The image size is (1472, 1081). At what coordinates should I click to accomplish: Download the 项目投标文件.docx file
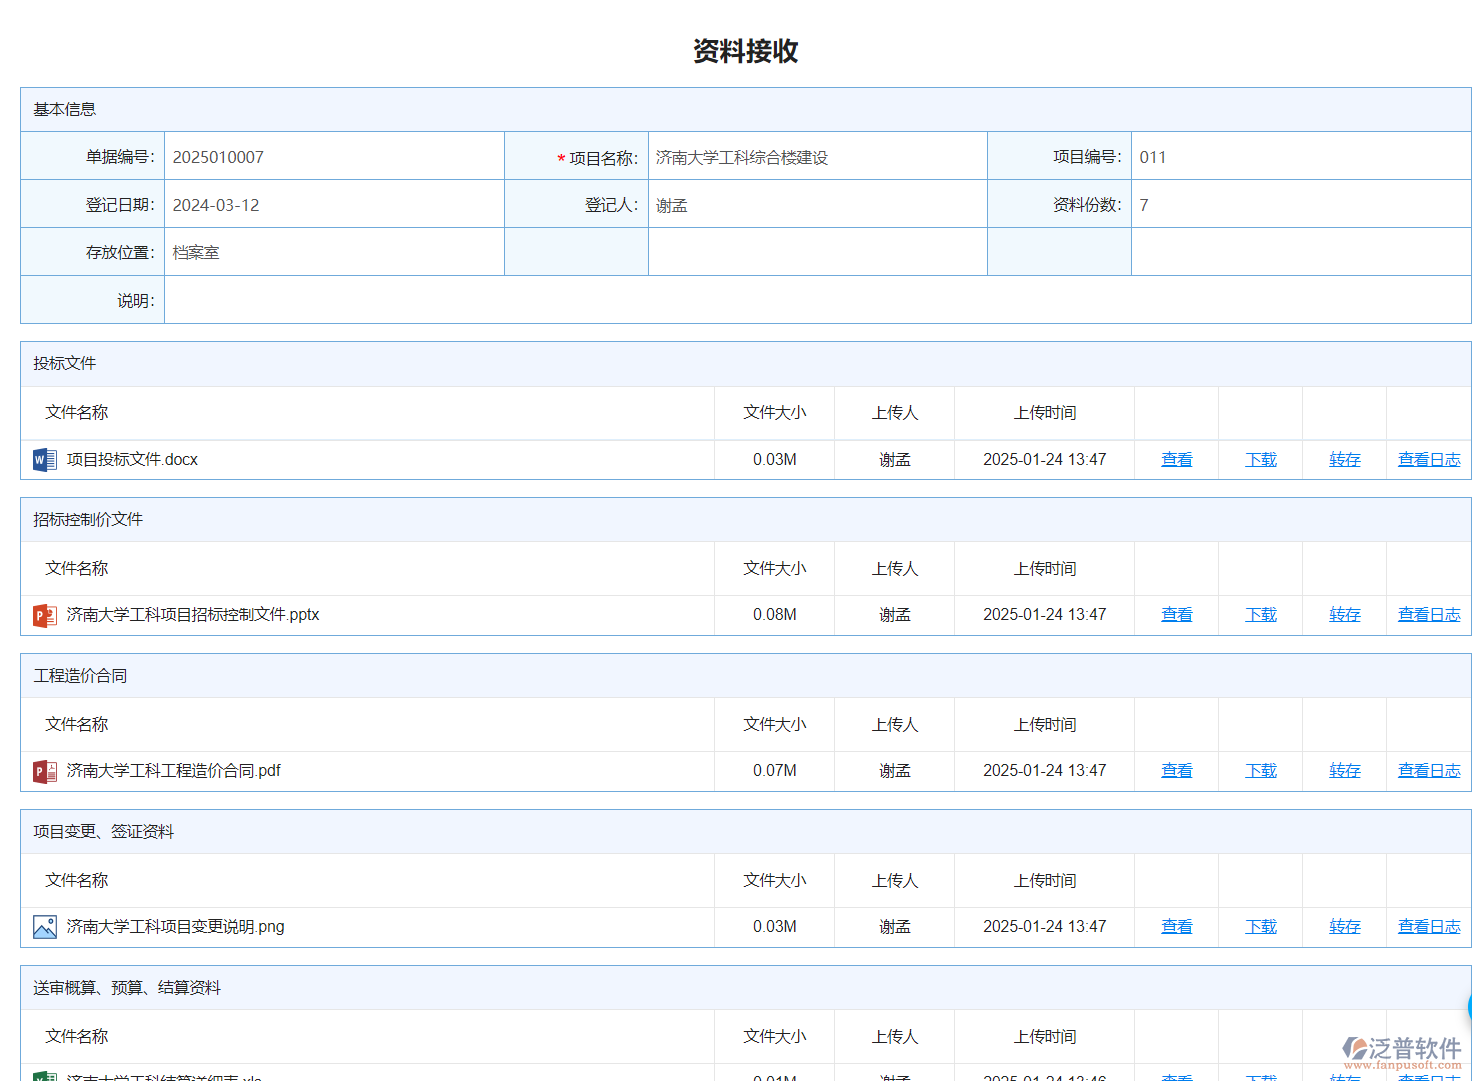click(1260, 460)
